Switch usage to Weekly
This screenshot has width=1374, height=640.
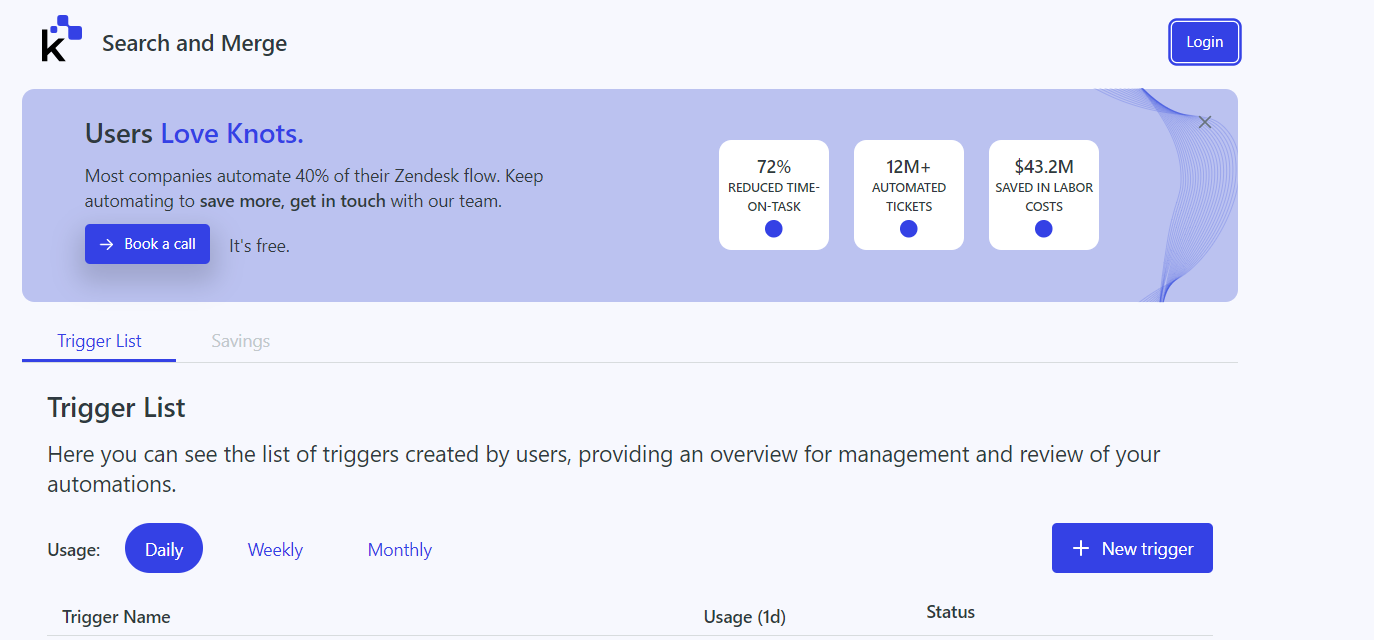(275, 549)
